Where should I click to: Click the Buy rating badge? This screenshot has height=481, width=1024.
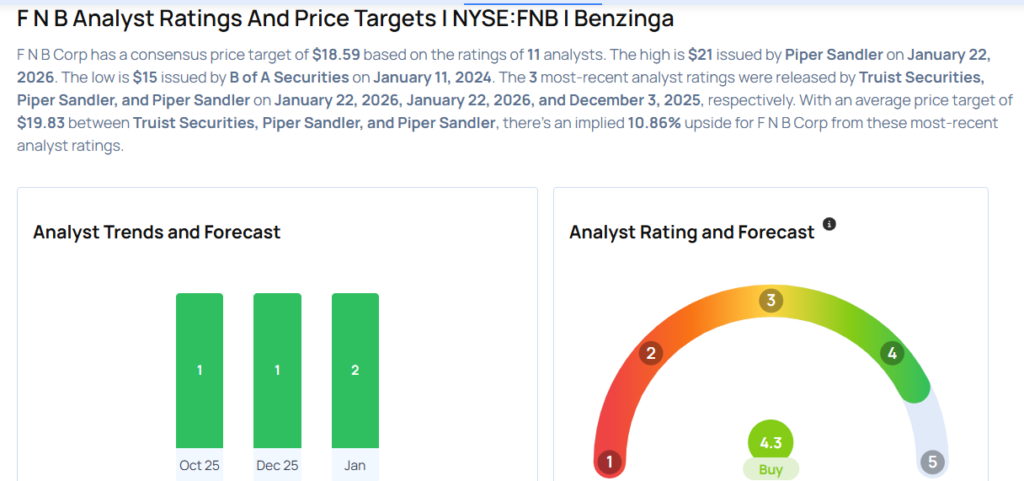[x=770, y=468]
